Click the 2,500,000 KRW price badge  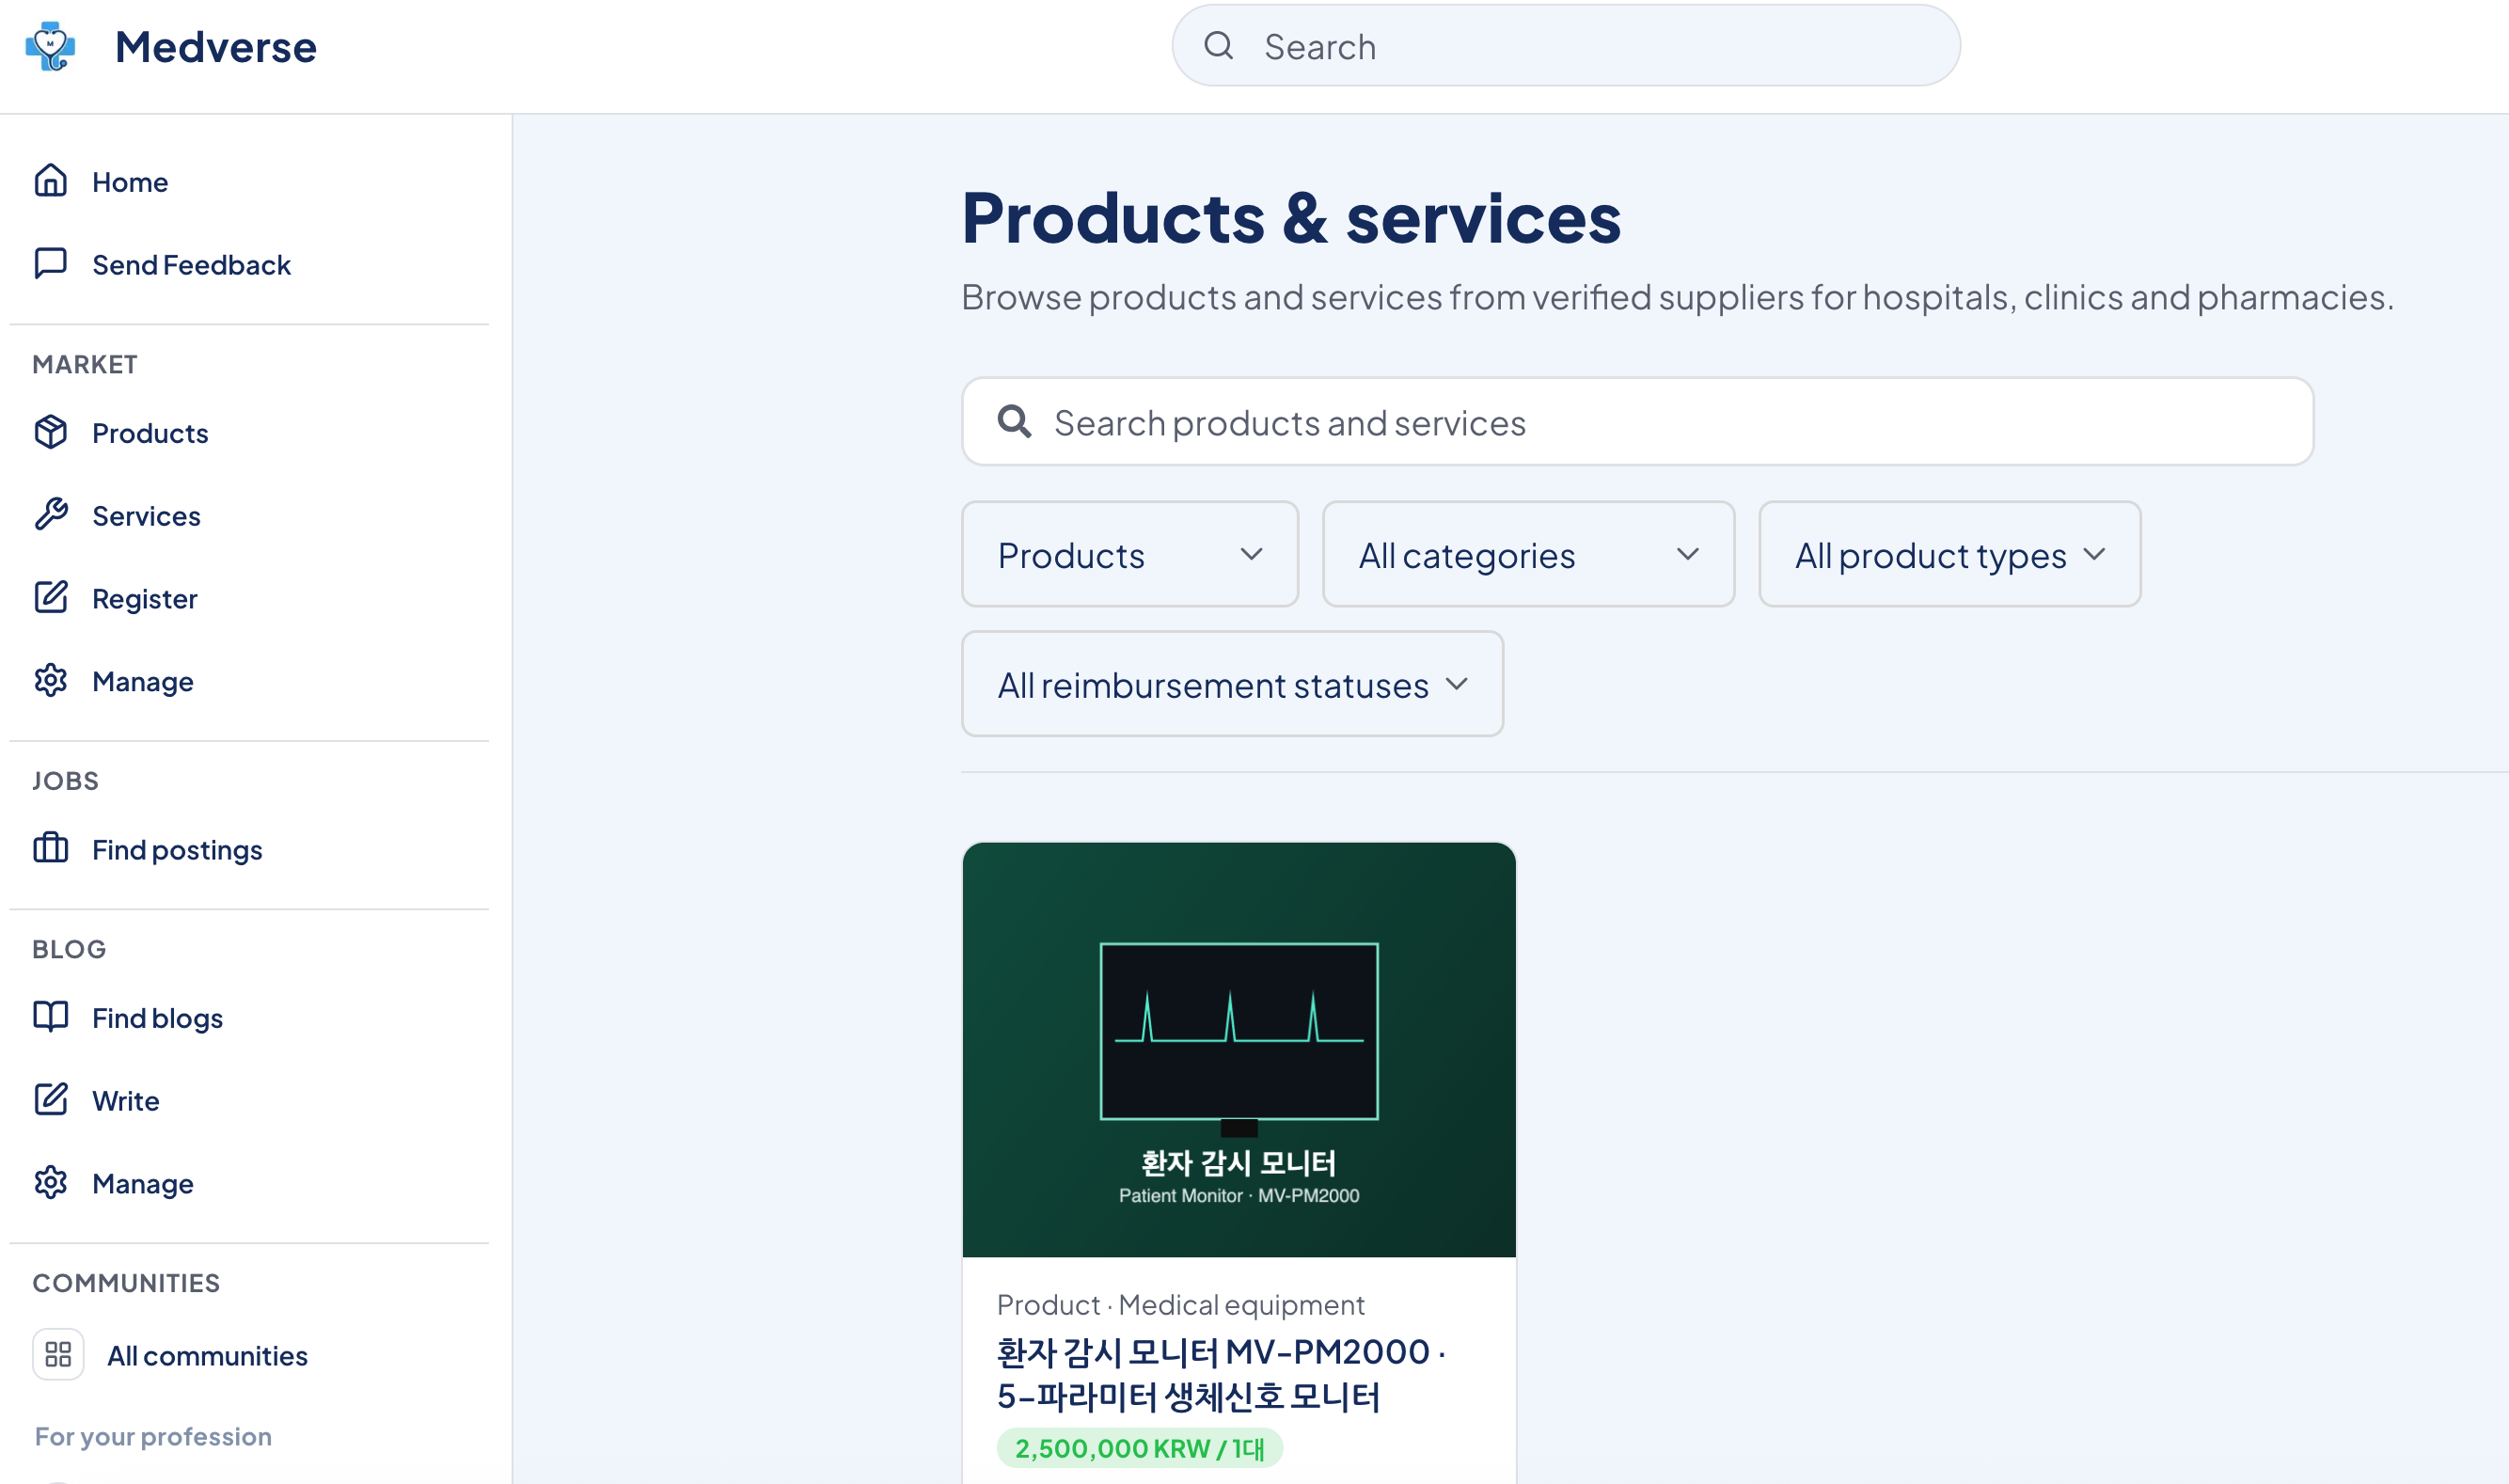(1139, 1449)
